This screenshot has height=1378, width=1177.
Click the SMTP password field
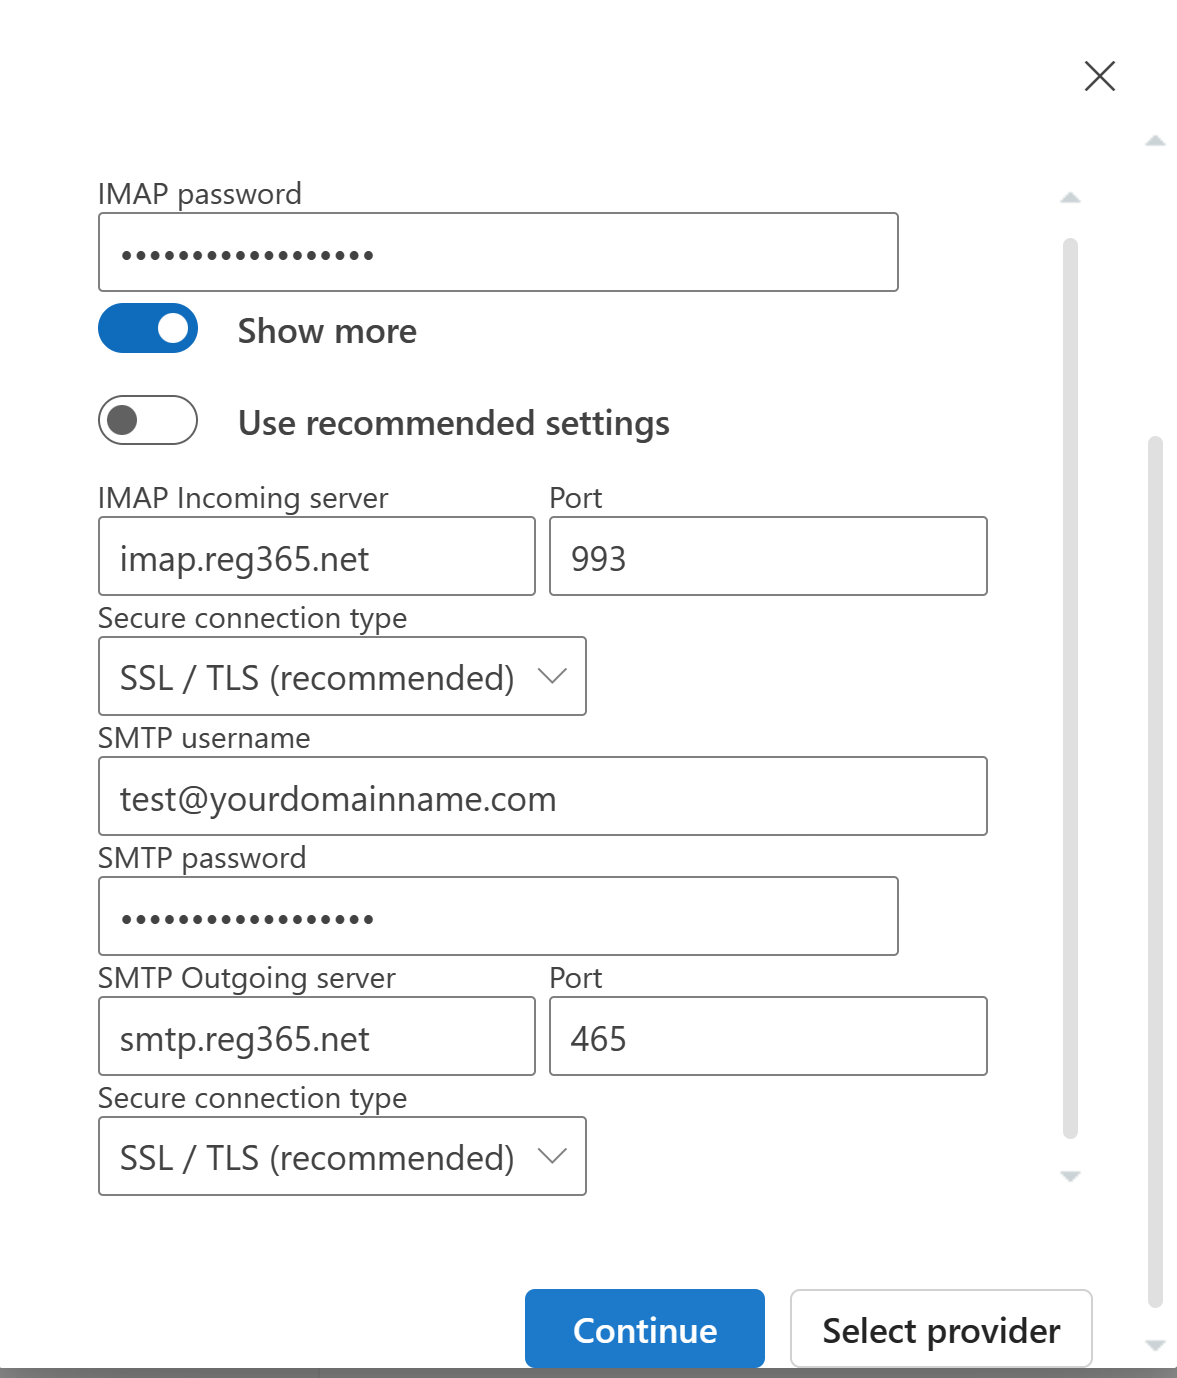(497, 915)
